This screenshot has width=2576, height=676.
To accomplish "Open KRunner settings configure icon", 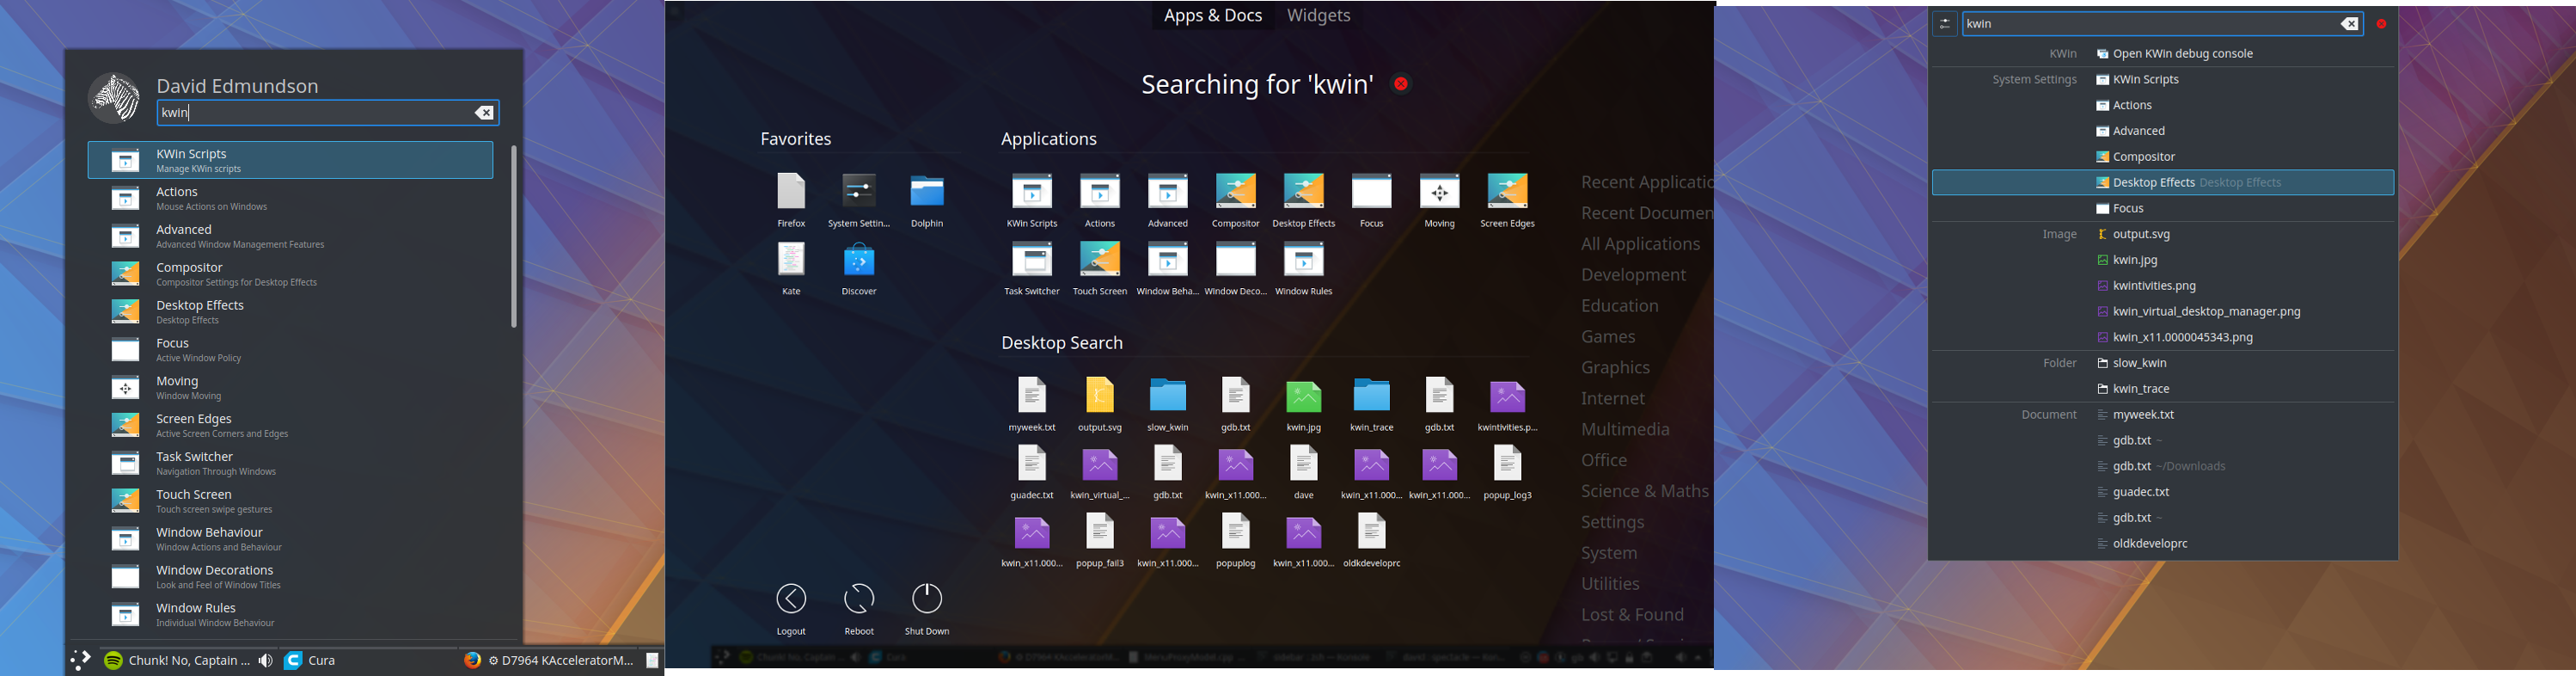I will [x=1945, y=24].
